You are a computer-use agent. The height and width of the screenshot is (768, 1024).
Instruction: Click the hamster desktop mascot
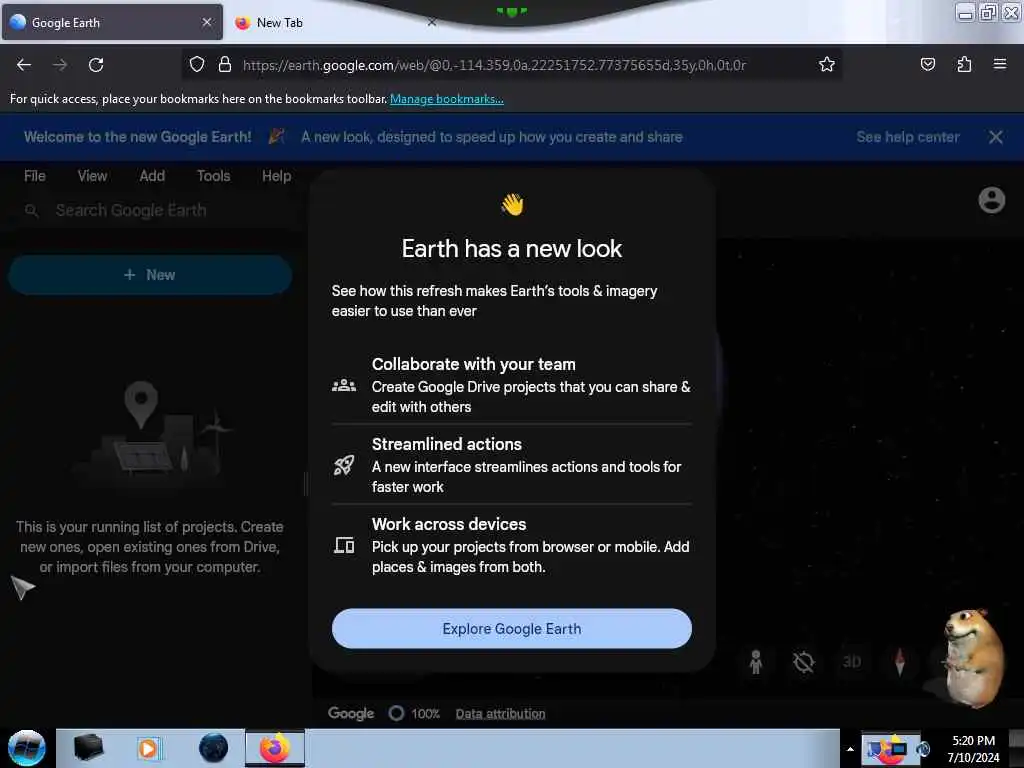pyautogui.click(x=972, y=658)
